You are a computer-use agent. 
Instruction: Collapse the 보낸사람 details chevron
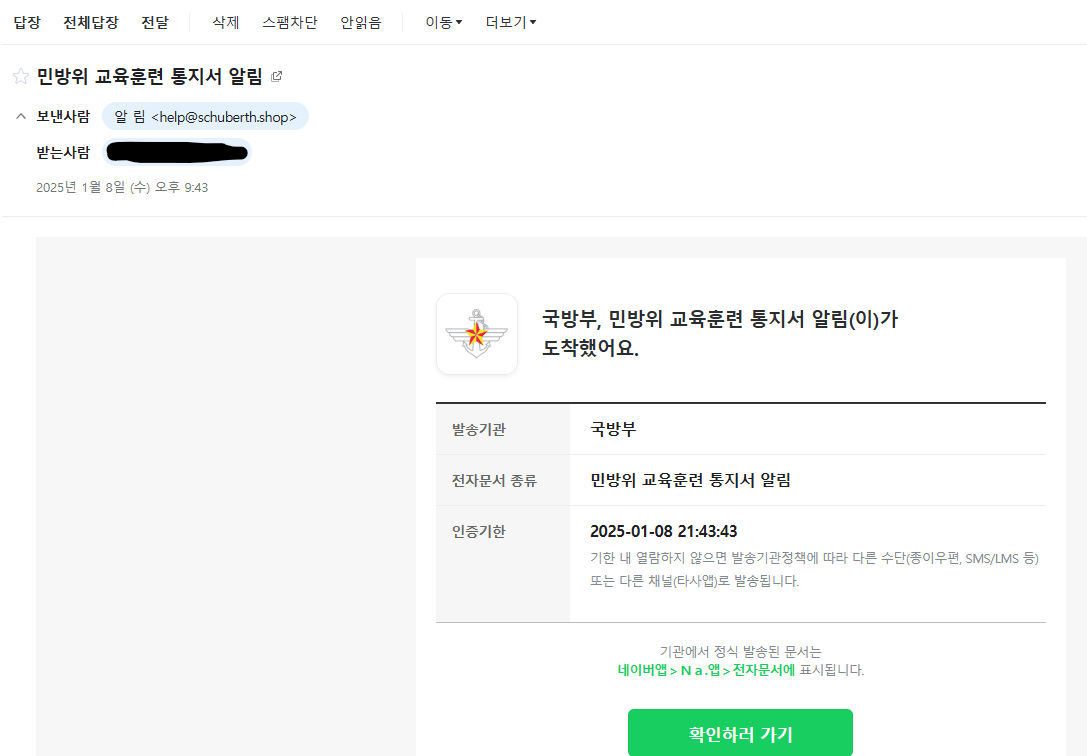pos(20,117)
